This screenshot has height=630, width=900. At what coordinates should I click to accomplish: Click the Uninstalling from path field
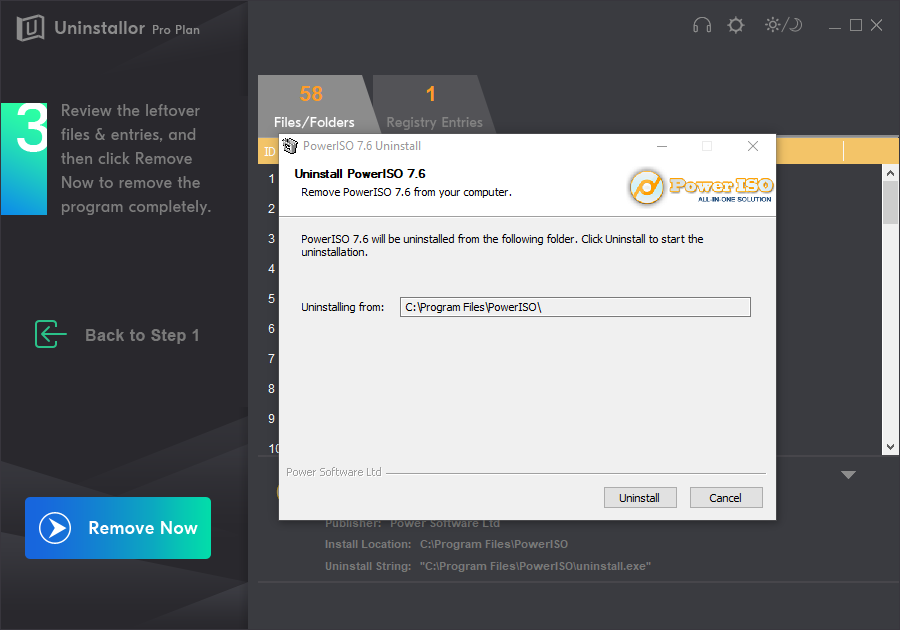click(x=575, y=307)
